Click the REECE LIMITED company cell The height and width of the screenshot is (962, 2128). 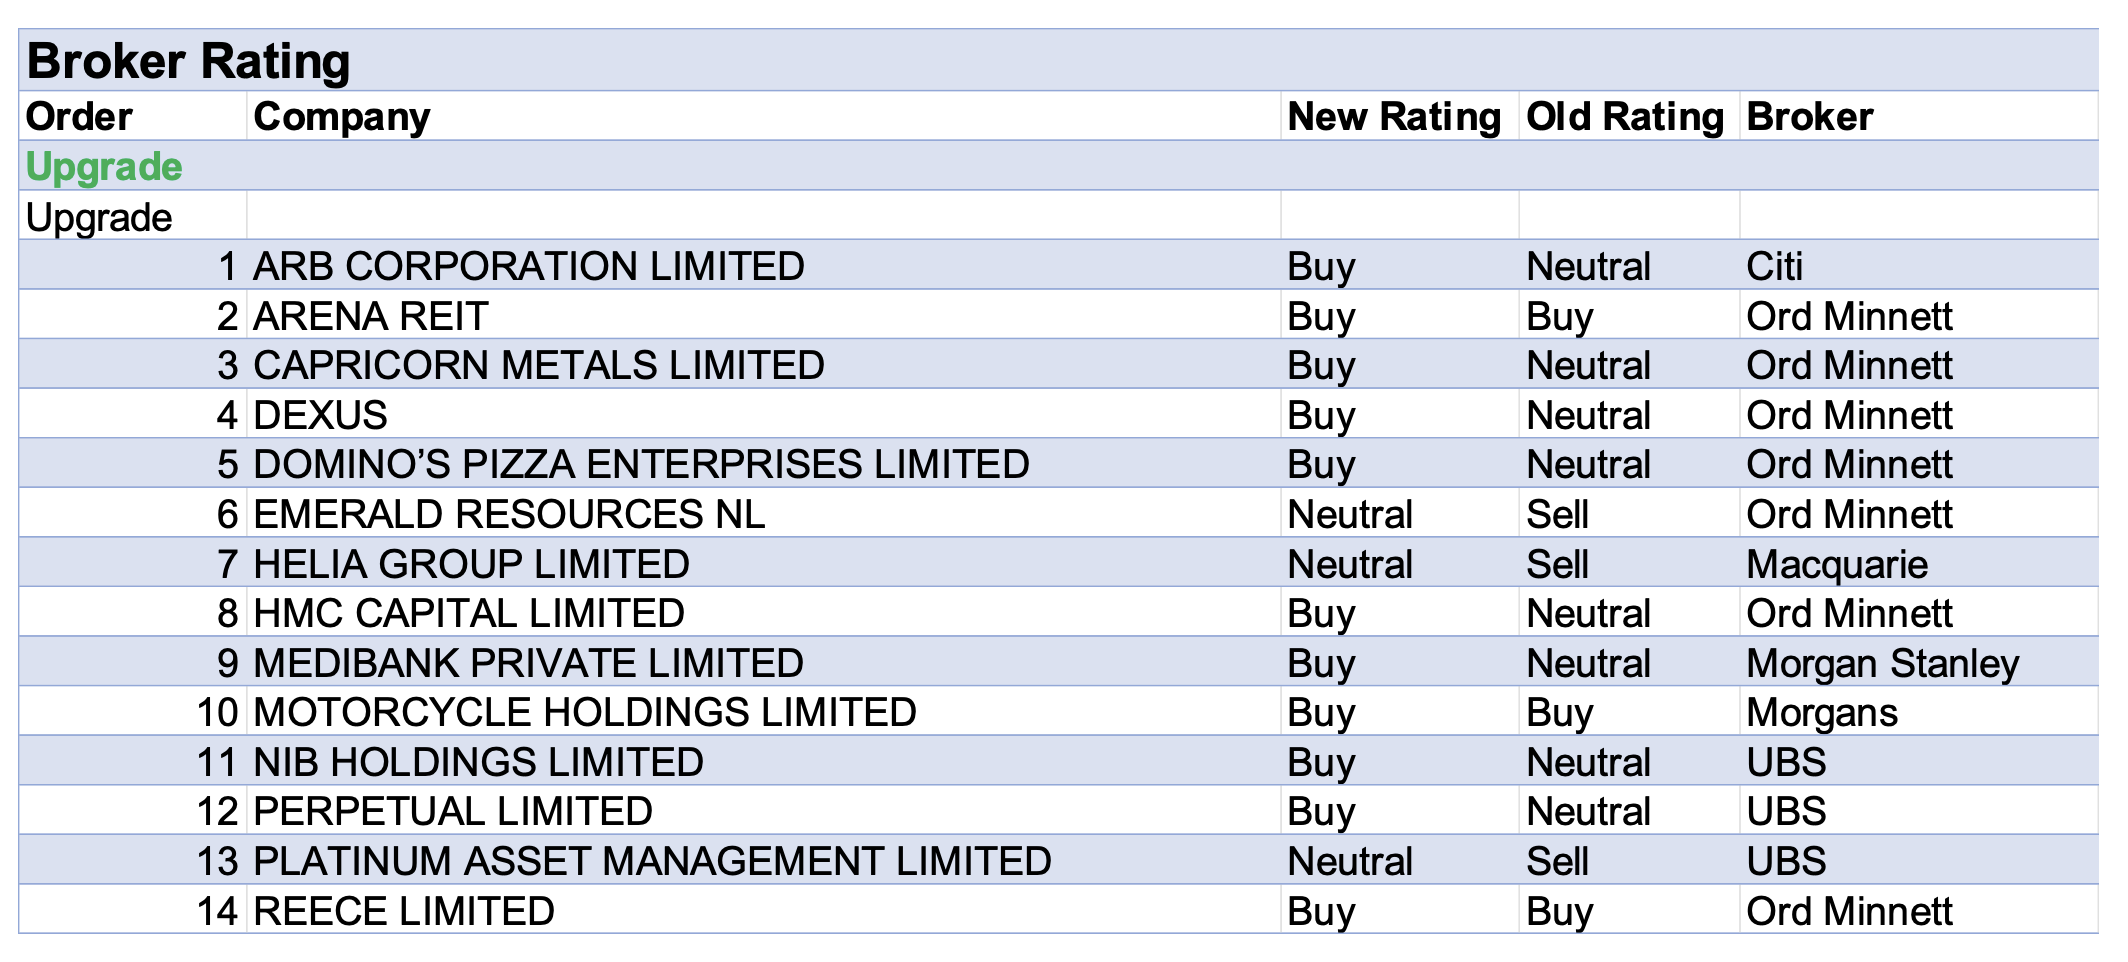tap(403, 911)
